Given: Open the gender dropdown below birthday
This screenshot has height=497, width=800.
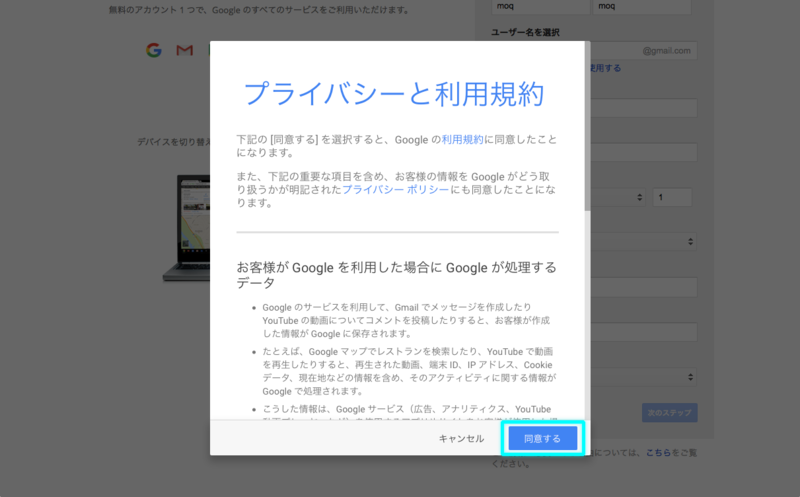Looking at the screenshot, I should [x=644, y=241].
